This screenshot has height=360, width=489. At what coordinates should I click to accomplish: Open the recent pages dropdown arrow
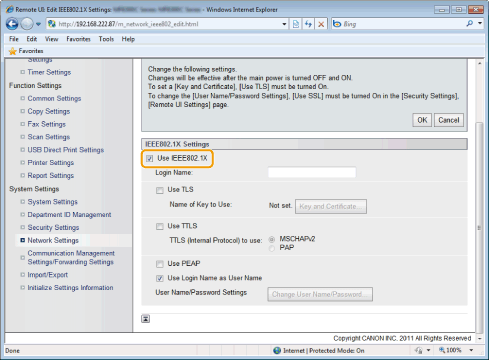pos(38,24)
